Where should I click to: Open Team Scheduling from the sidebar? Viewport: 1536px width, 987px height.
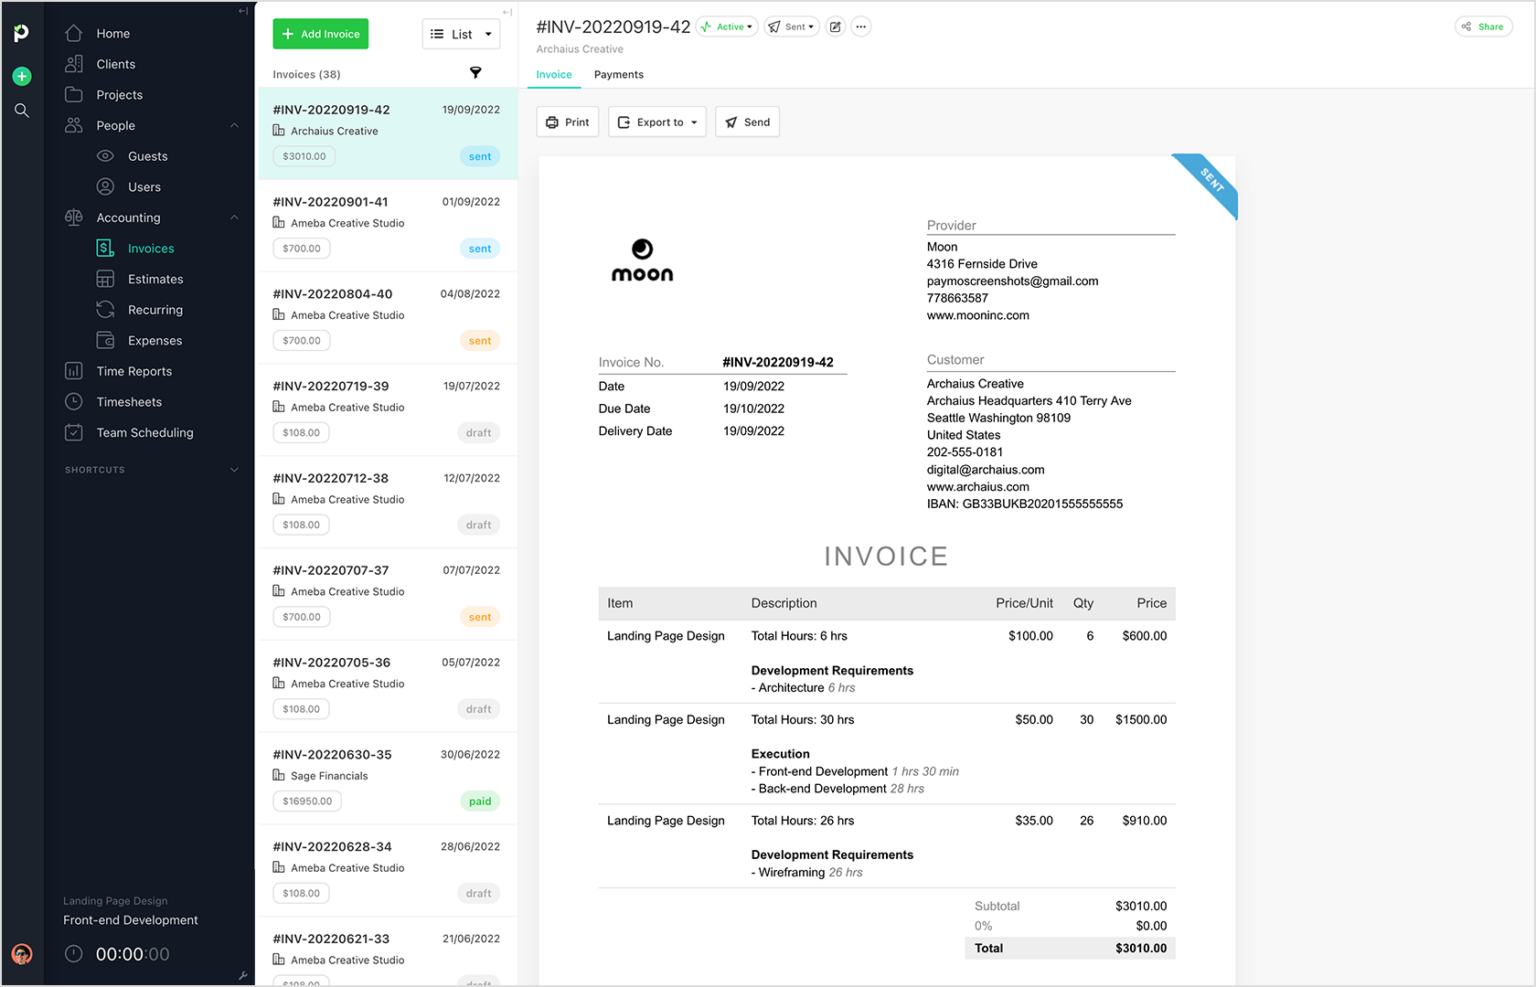(144, 432)
